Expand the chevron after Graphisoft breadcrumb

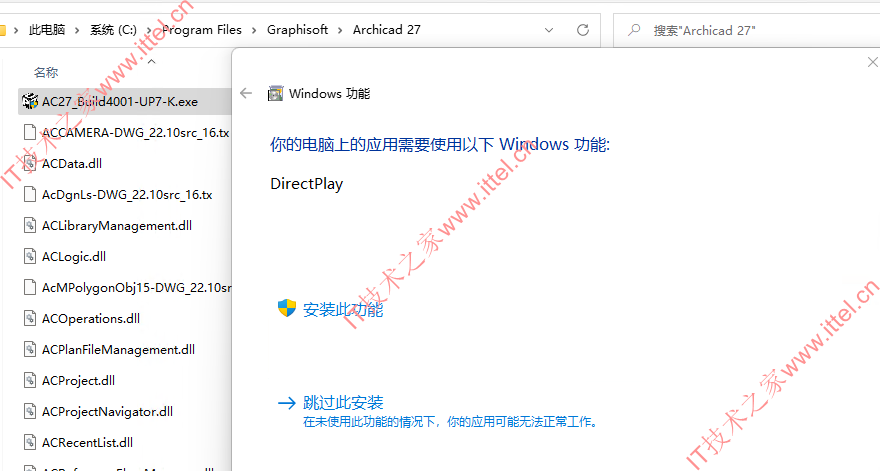[340, 30]
